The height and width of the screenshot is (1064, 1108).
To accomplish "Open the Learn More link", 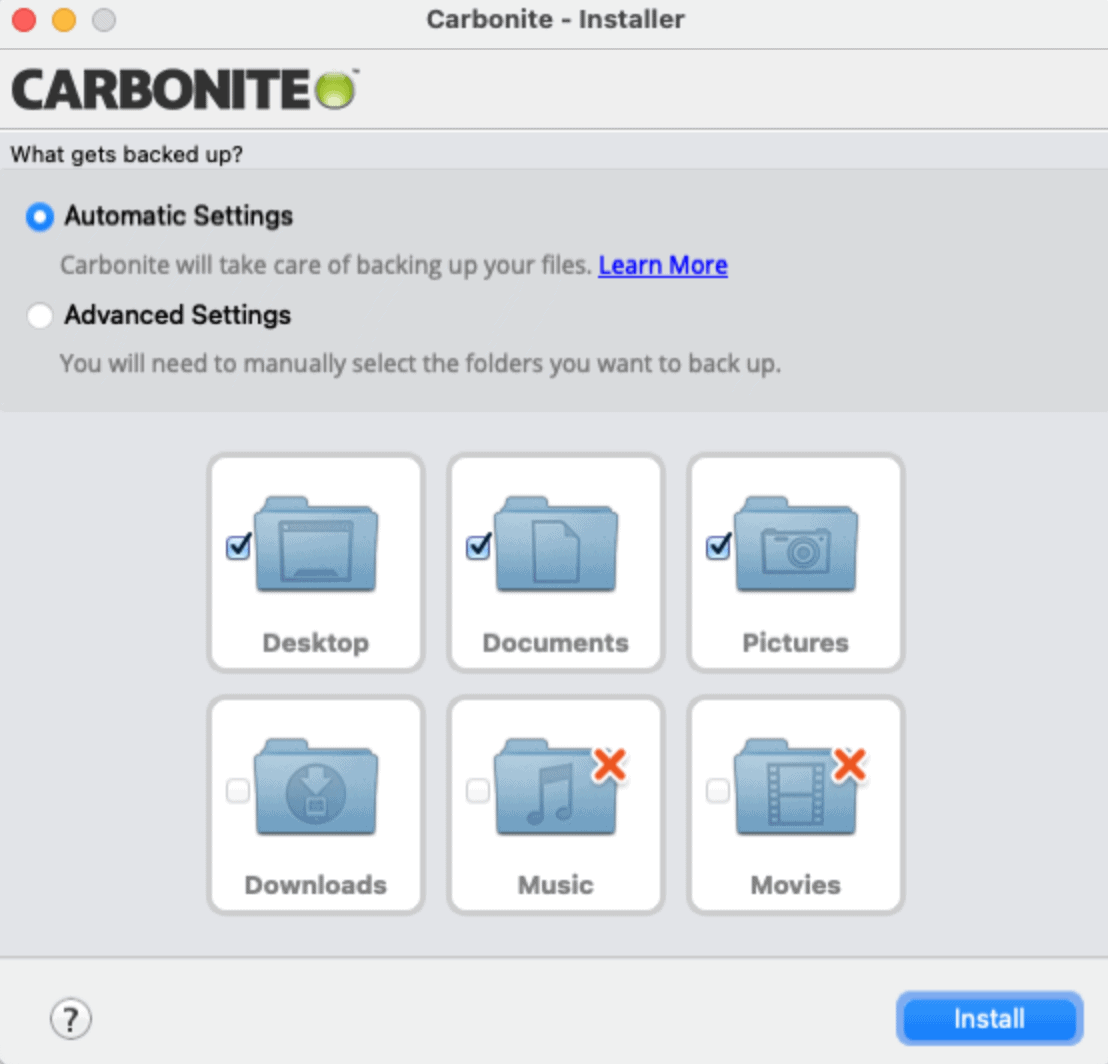I will click(662, 266).
